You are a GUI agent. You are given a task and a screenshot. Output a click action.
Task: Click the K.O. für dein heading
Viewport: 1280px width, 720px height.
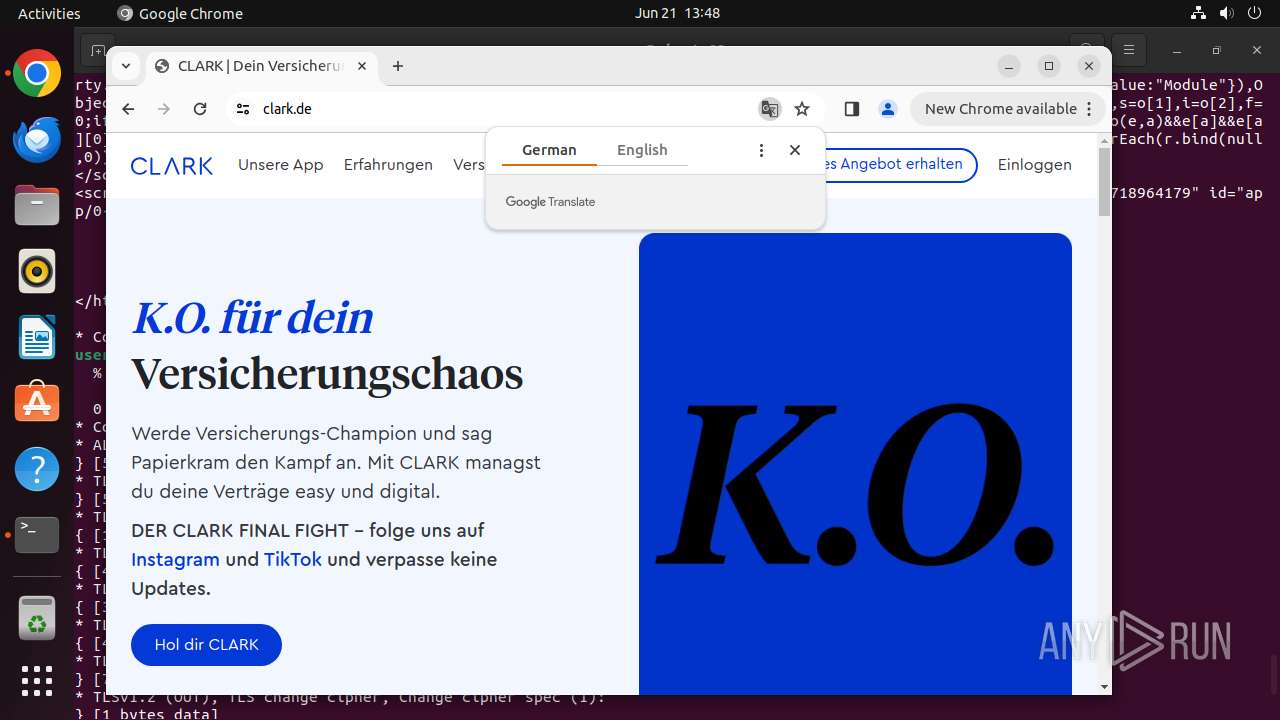(252, 318)
